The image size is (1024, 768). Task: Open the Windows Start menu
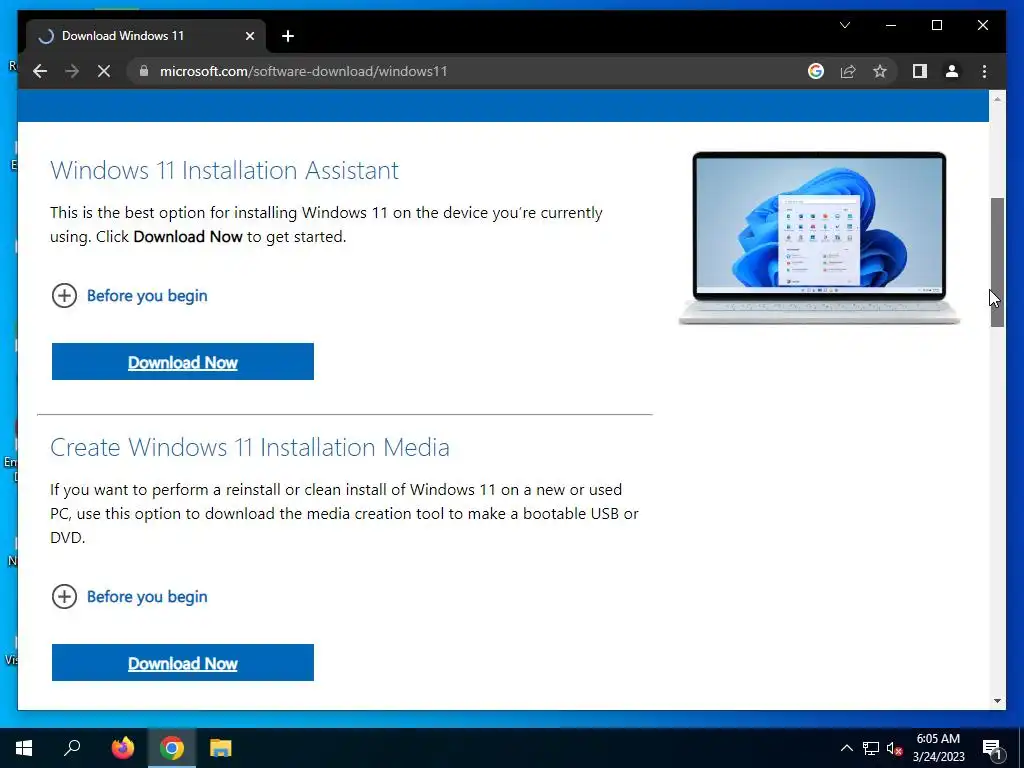coord(24,748)
